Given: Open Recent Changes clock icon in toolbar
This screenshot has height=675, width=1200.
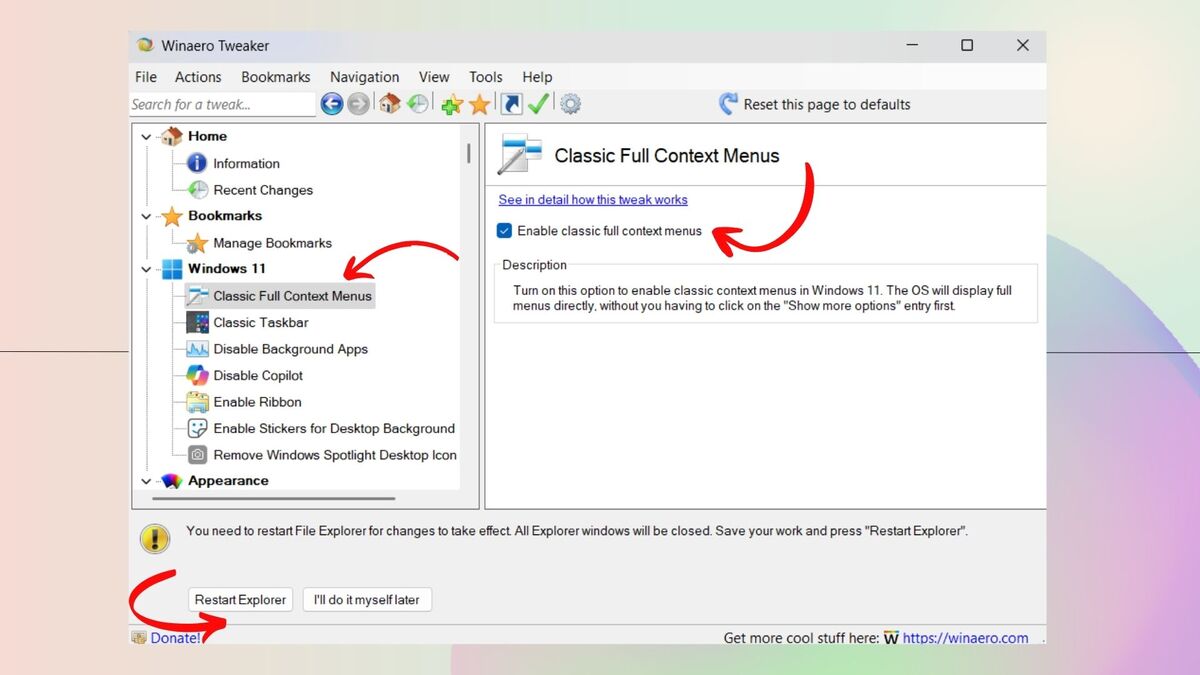Looking at the screenshot, I should (418, 104).
